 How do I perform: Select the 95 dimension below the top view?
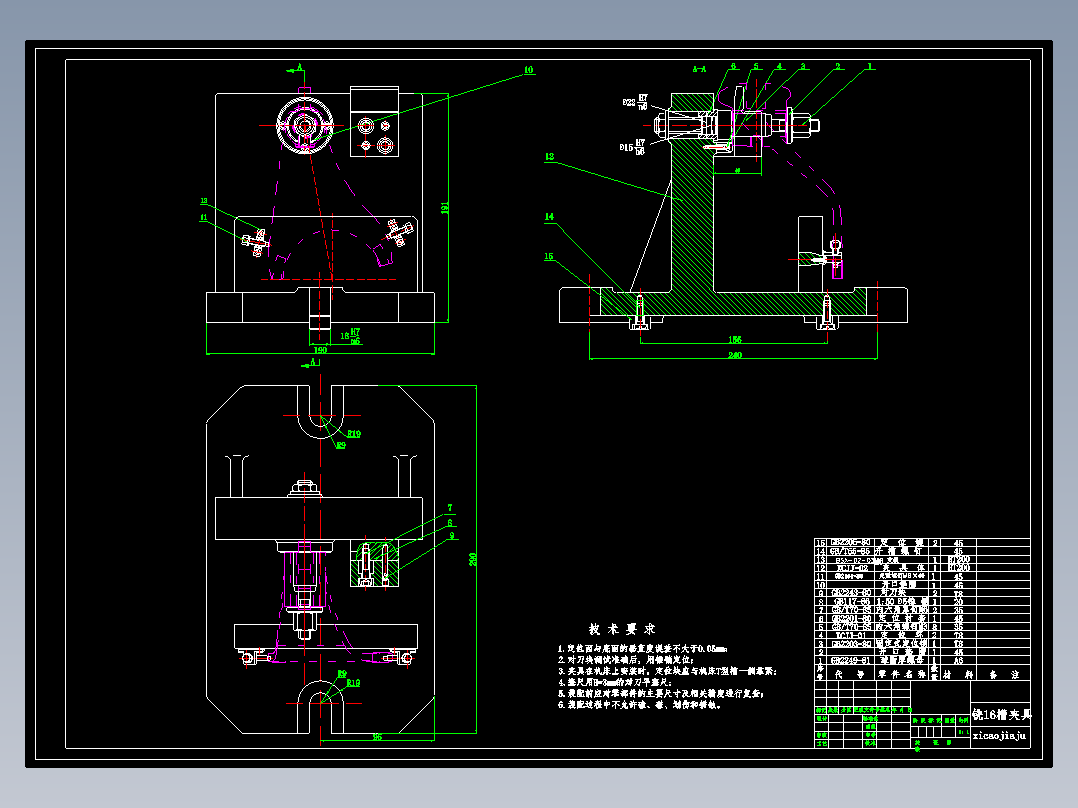377,737
